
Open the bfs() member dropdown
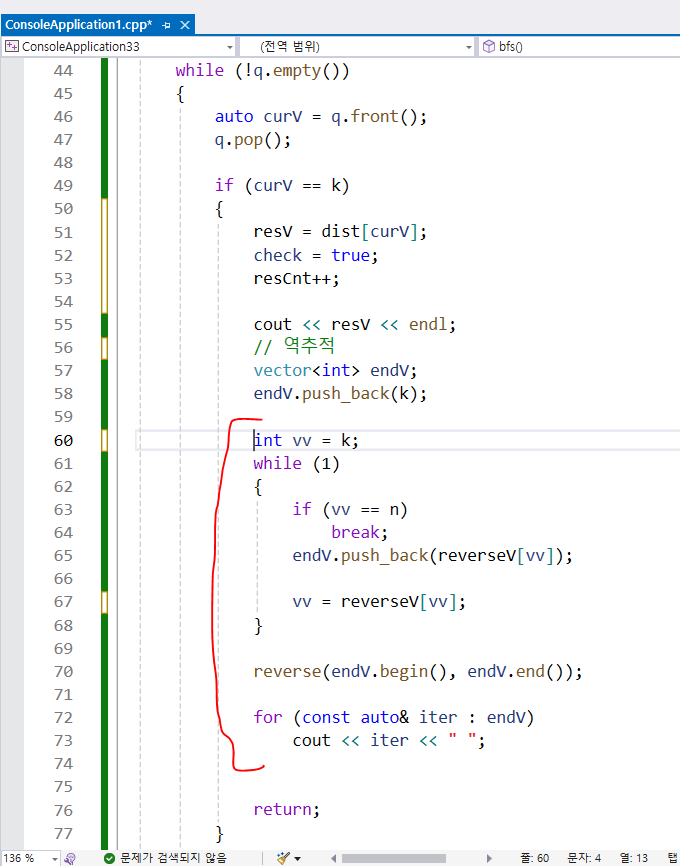click(x=579, y=46)
